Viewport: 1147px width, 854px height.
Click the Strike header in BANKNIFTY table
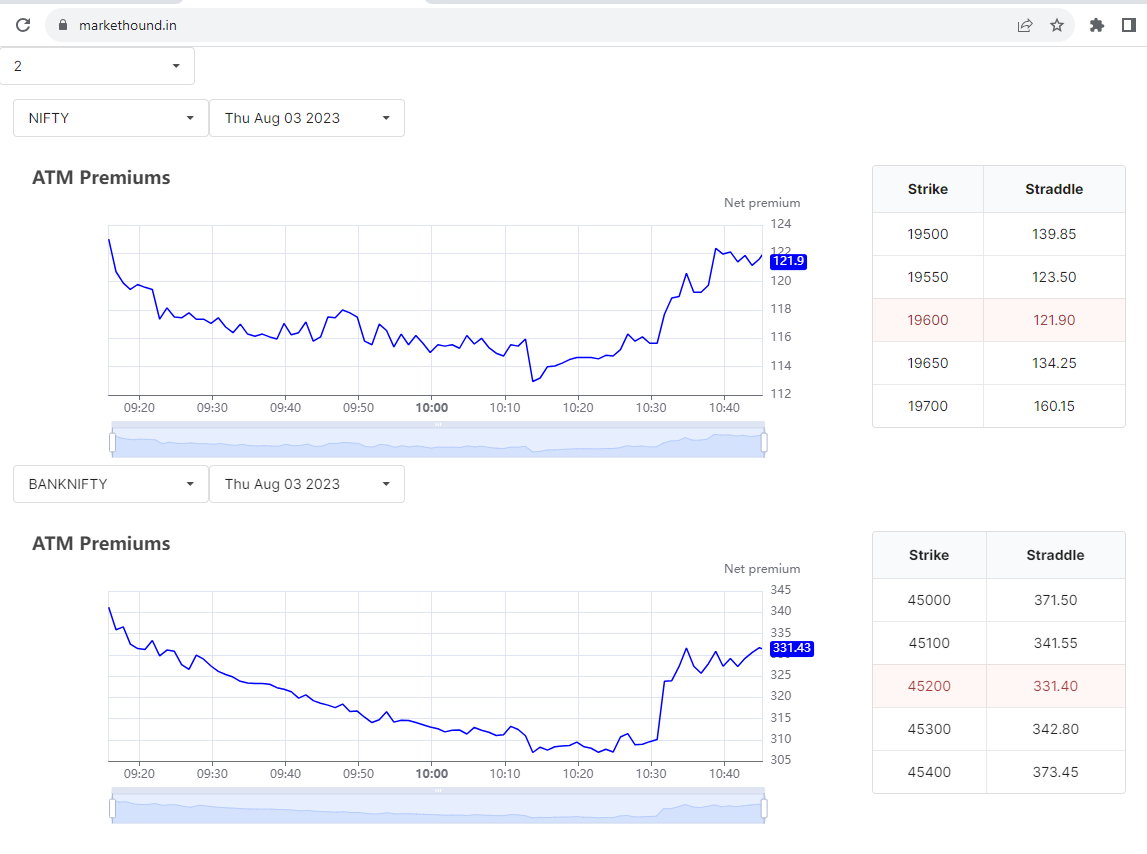click(x=928, y=555)
